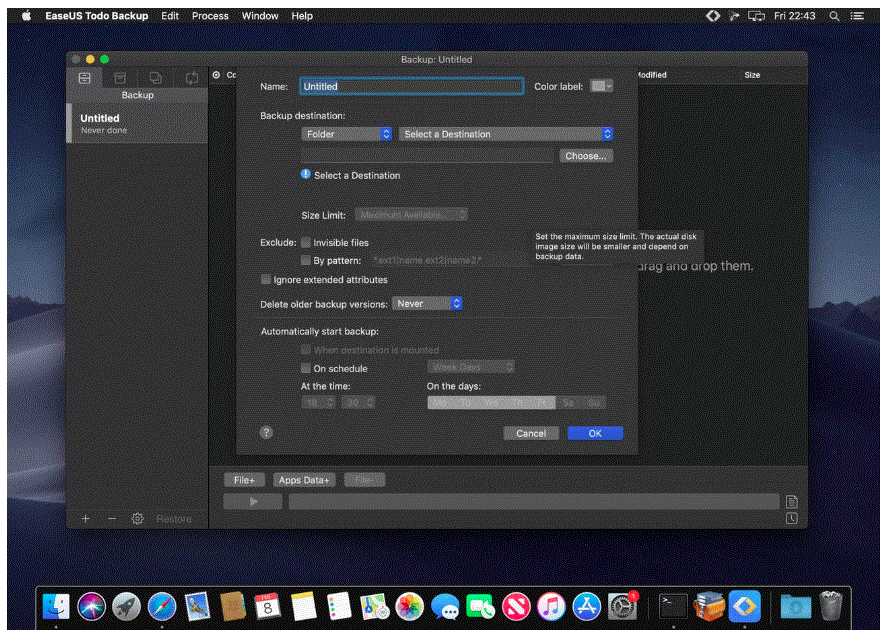The height and width of the screenshot is (644, 887).
Task: Open Terminal in the Dock
Action: 673,607
